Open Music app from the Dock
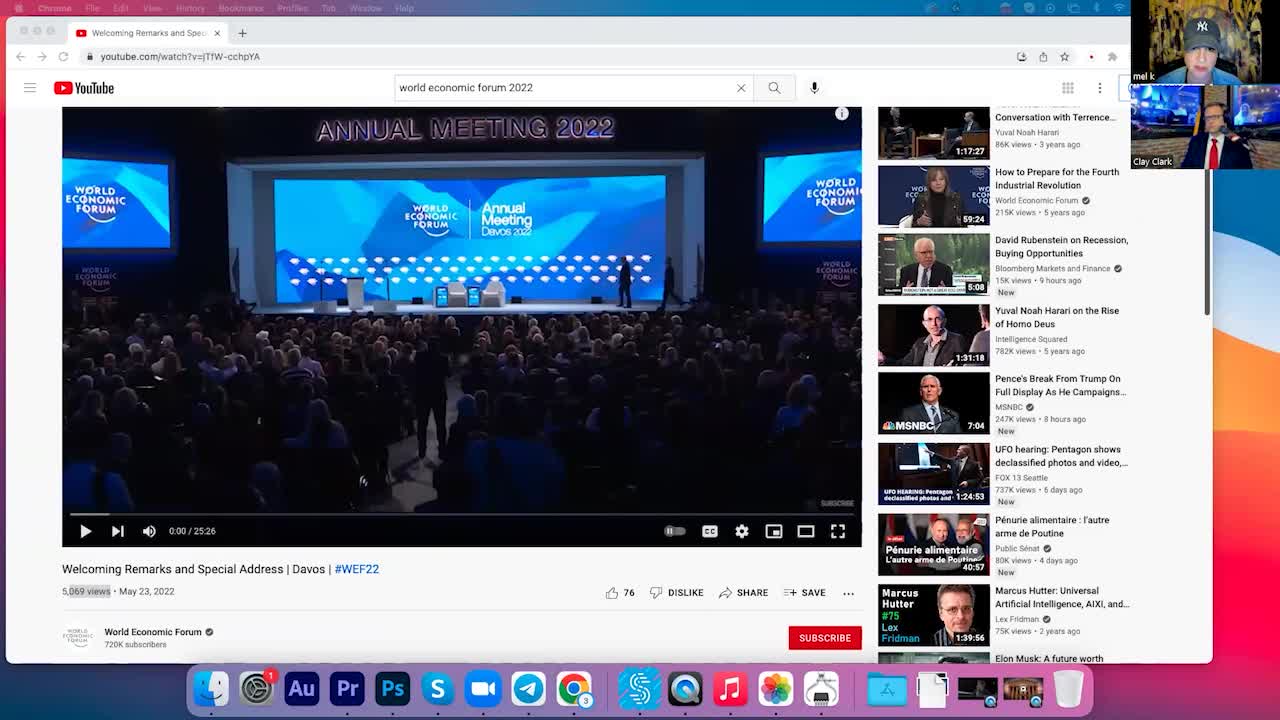This screenshot has width=1280, height=720. tap(730, 689)
